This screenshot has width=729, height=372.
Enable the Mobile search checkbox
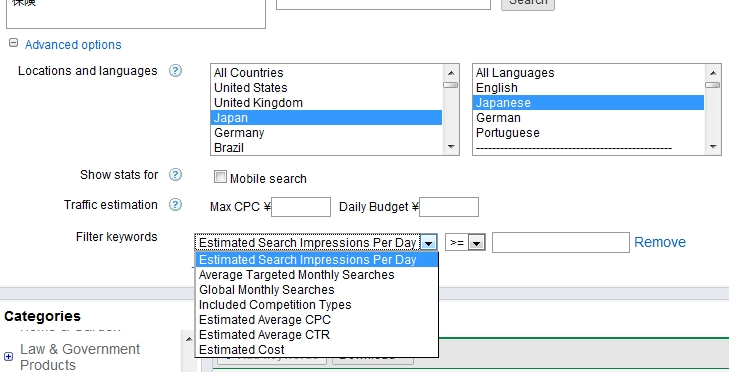(x=220, y=177)
